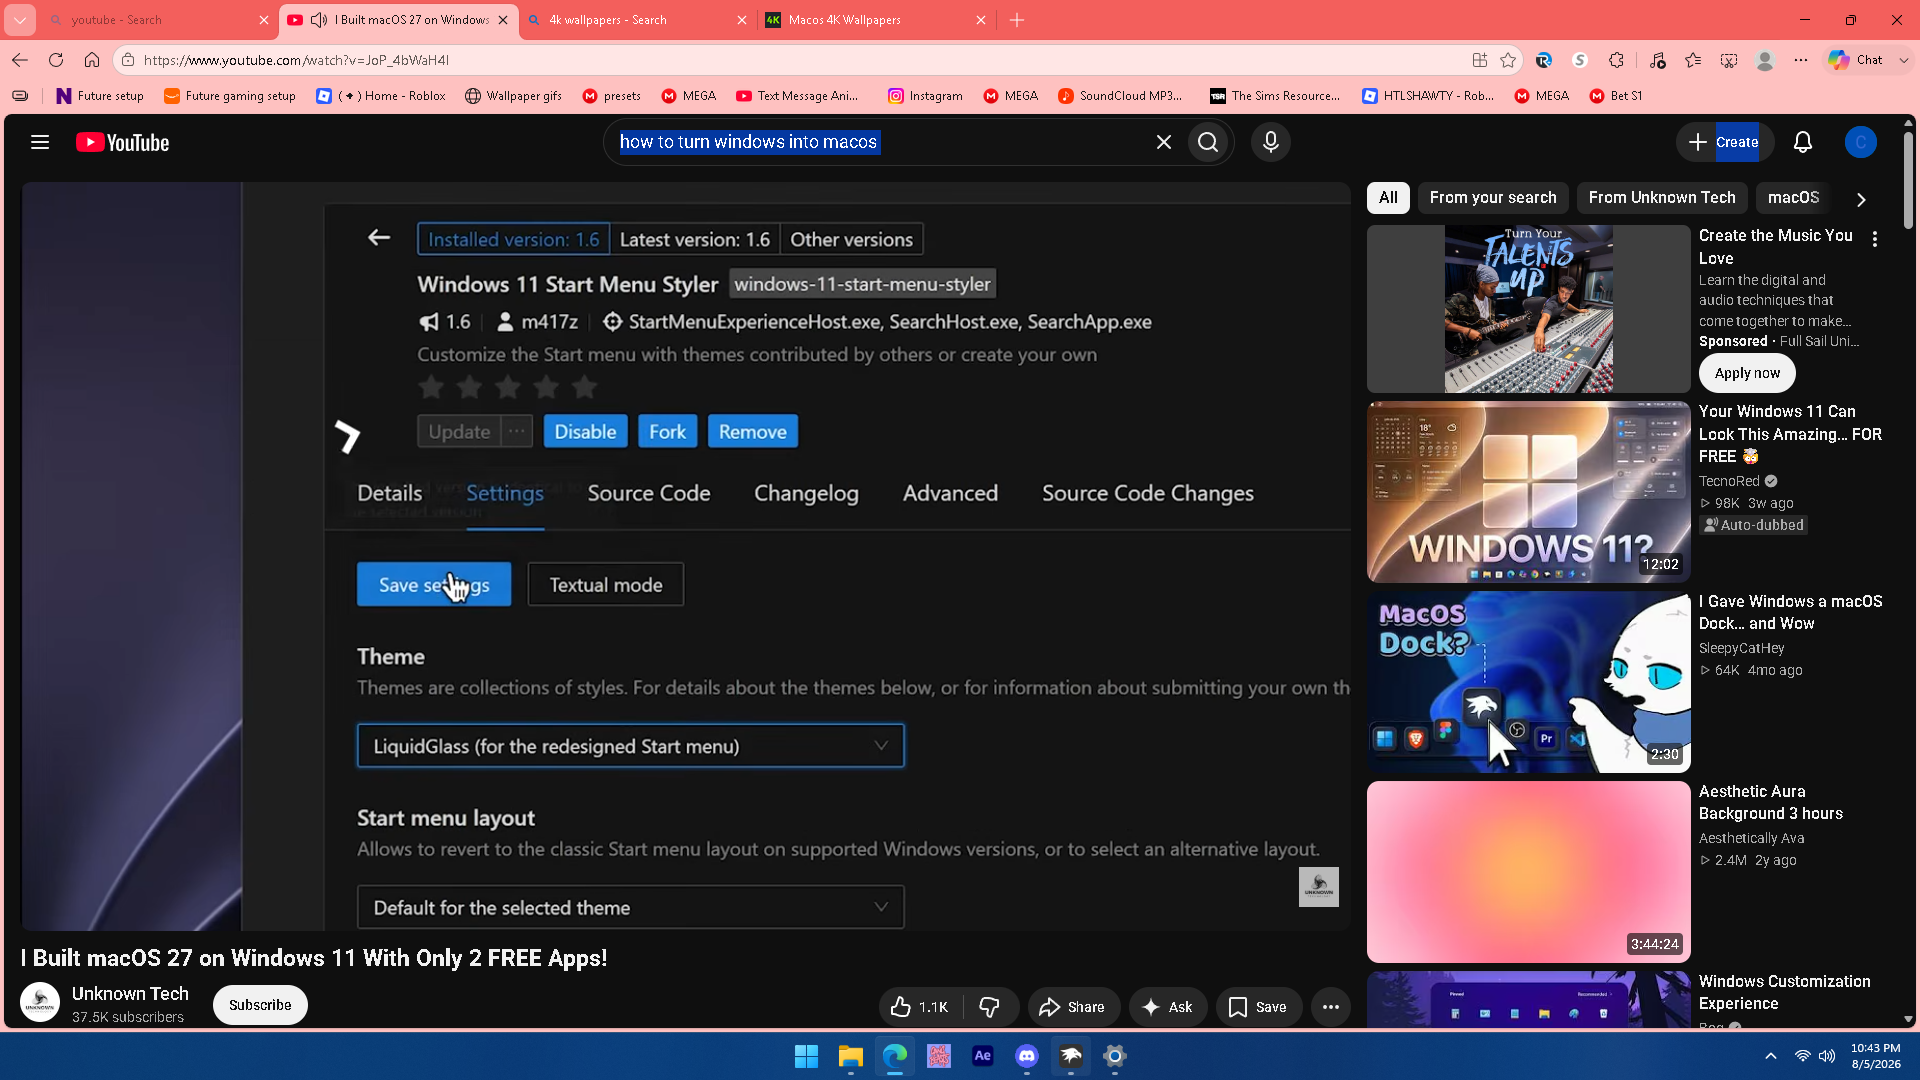This screenshot has width=1920, height=1080.
Task: Switch to the 'Macos 4K Wallpapers' tab
Action: pos(876,20)
